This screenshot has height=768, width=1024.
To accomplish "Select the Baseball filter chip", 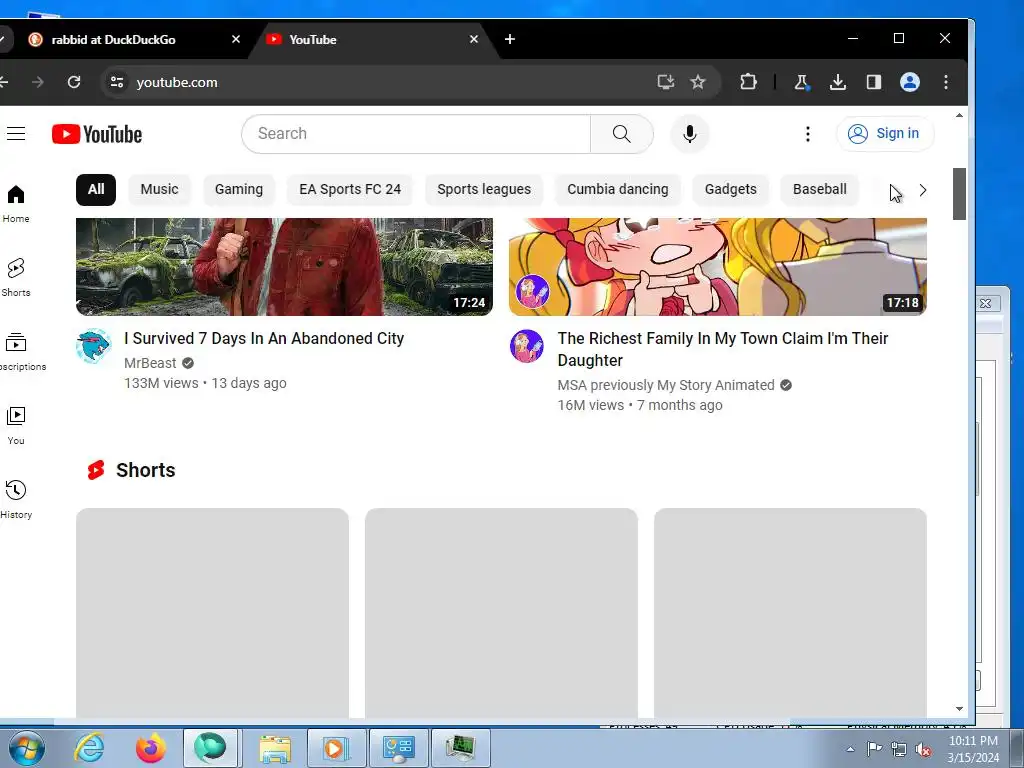I will click(x=820, y=189).
